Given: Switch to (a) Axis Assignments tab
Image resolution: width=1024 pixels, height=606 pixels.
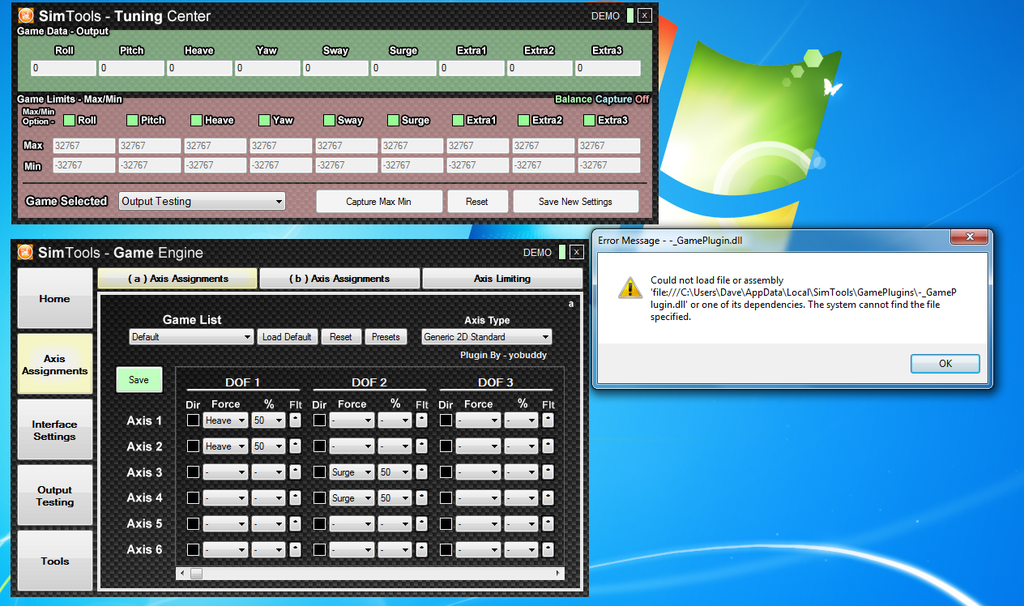Looking at the screenshot, I should [x=178, y=278].
